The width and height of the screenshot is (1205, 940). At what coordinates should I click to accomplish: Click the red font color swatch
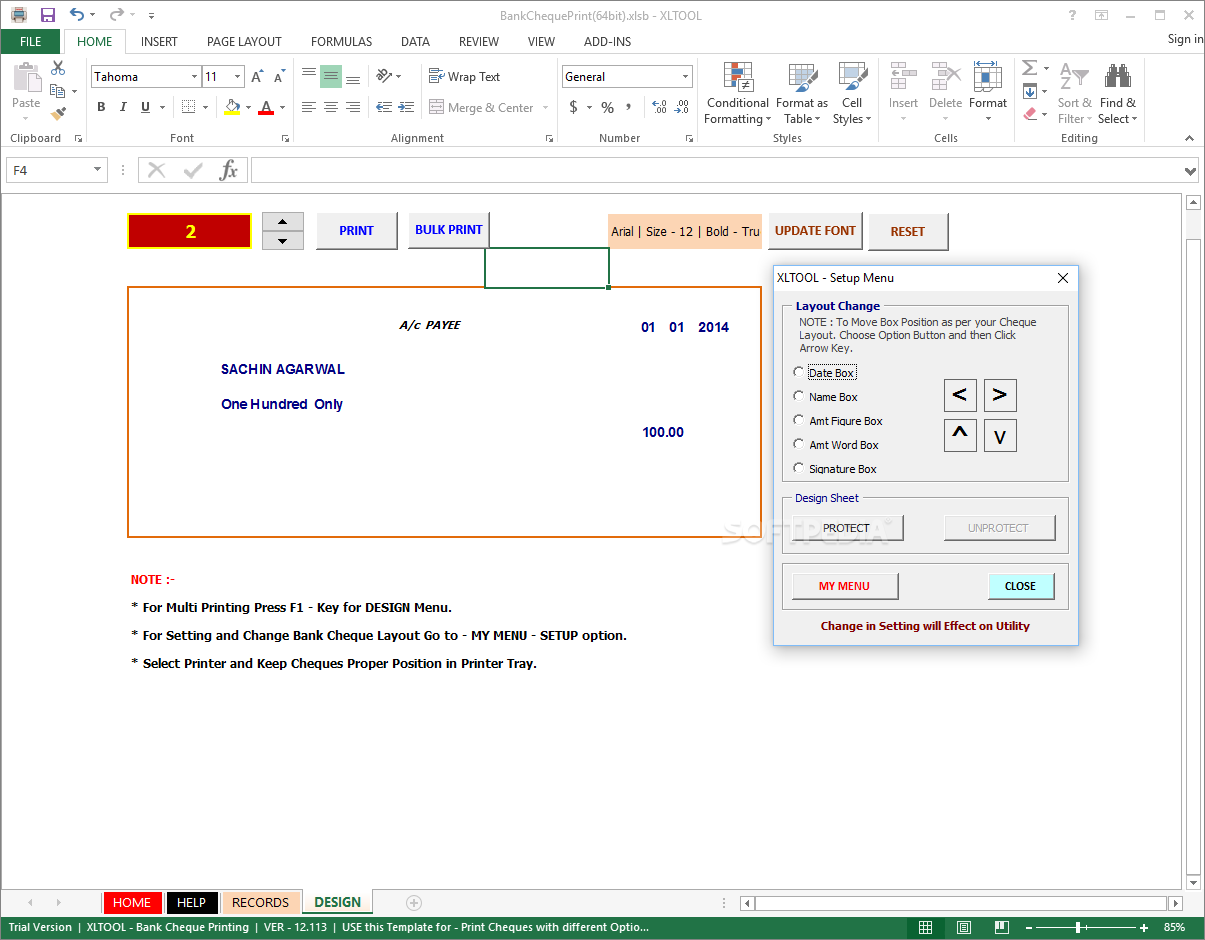click(x=266, y=107)
